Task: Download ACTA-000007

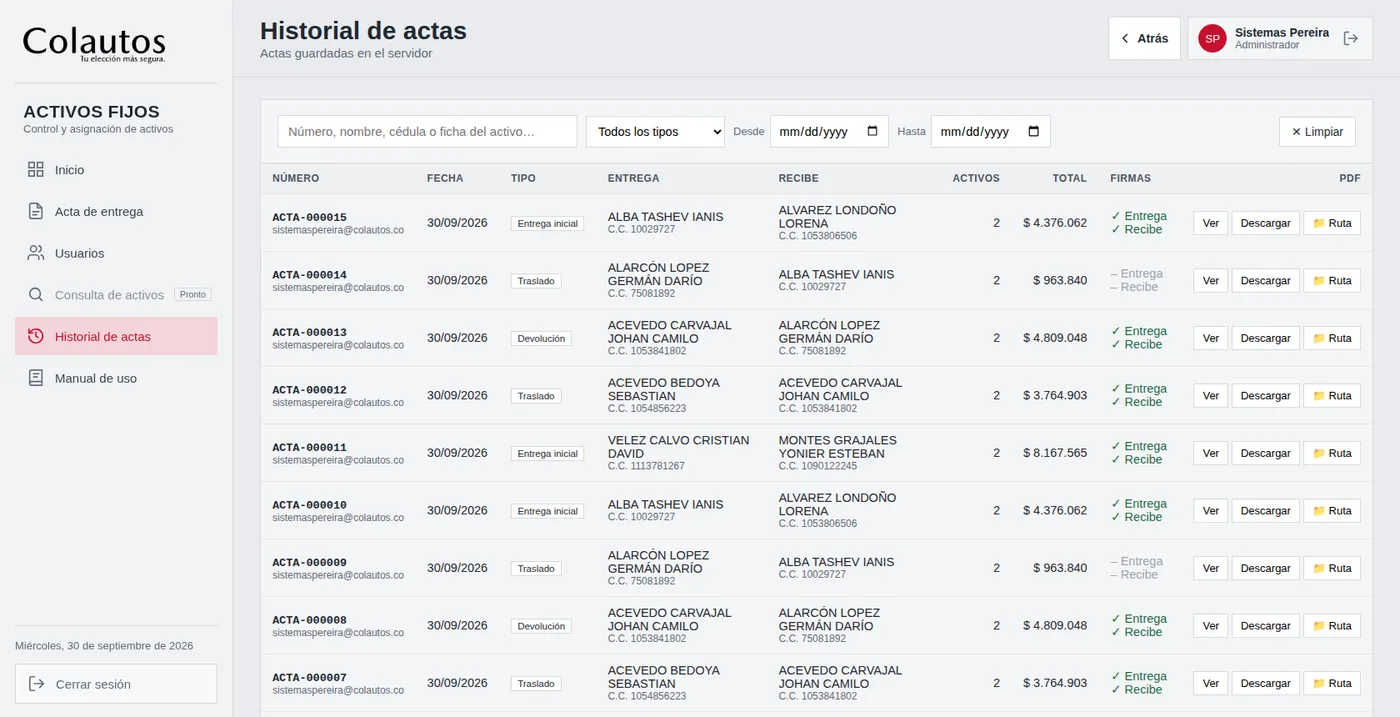Action: [1265, 684]
